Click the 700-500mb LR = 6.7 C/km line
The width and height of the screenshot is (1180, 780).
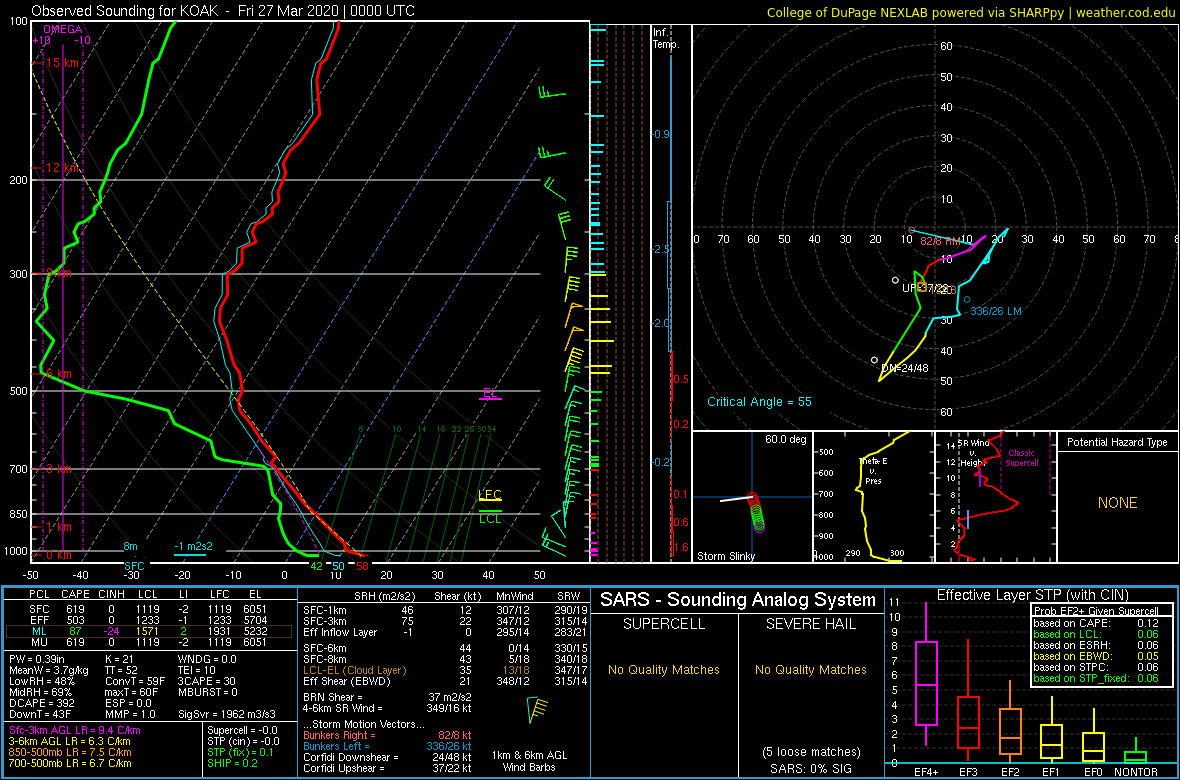tap(69, 763)
